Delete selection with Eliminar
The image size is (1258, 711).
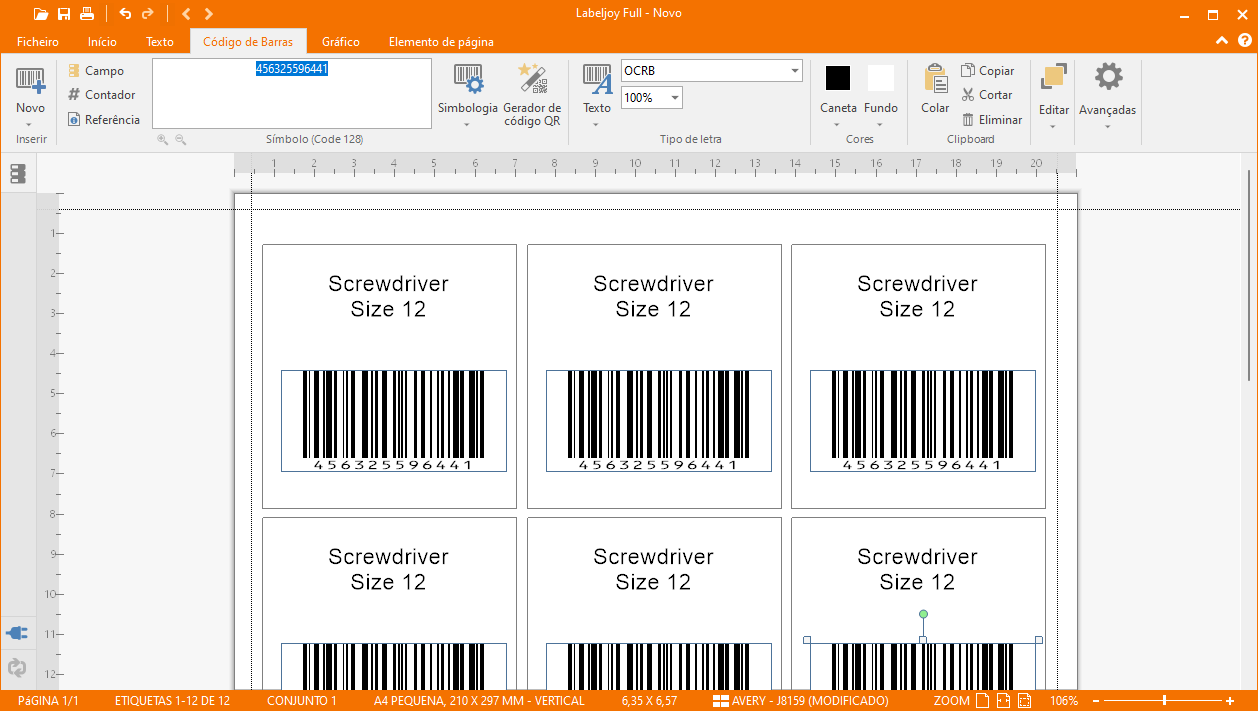tap(992, 119)
